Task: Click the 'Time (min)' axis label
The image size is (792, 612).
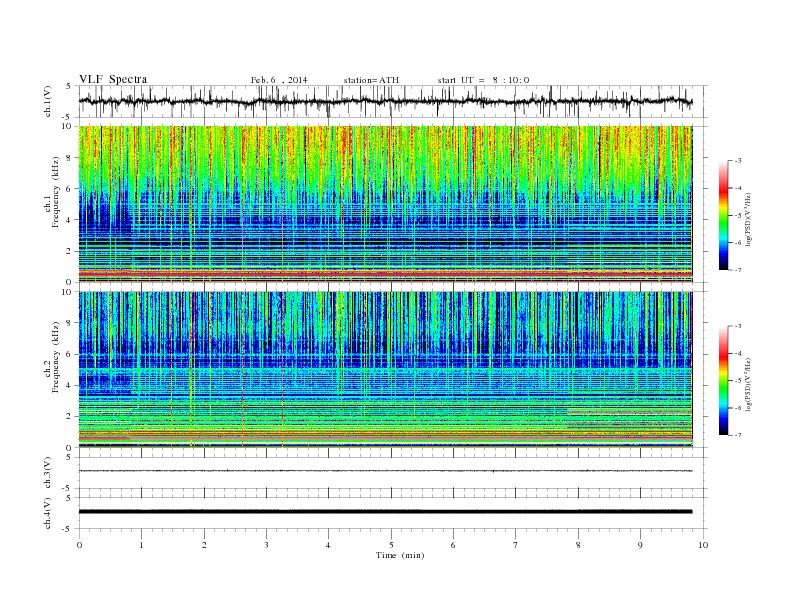Action: click(x=400, y=555)
